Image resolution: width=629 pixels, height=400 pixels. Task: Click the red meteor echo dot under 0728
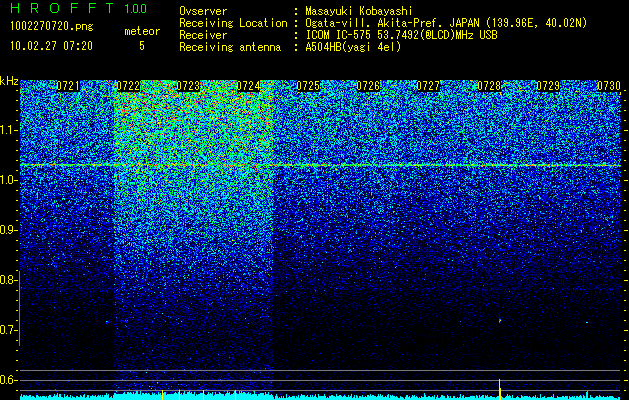pyautogui.click(x=500, y=321)
